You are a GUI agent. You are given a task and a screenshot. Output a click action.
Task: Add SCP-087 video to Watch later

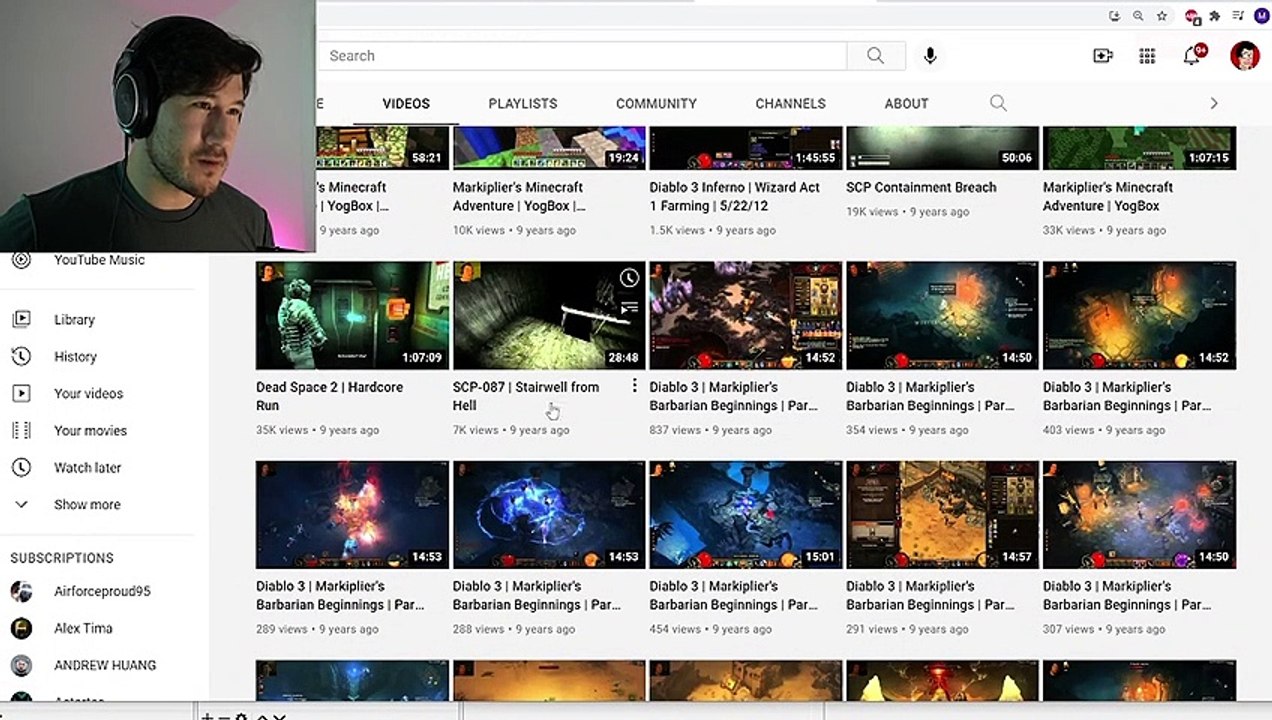(628, 278)
